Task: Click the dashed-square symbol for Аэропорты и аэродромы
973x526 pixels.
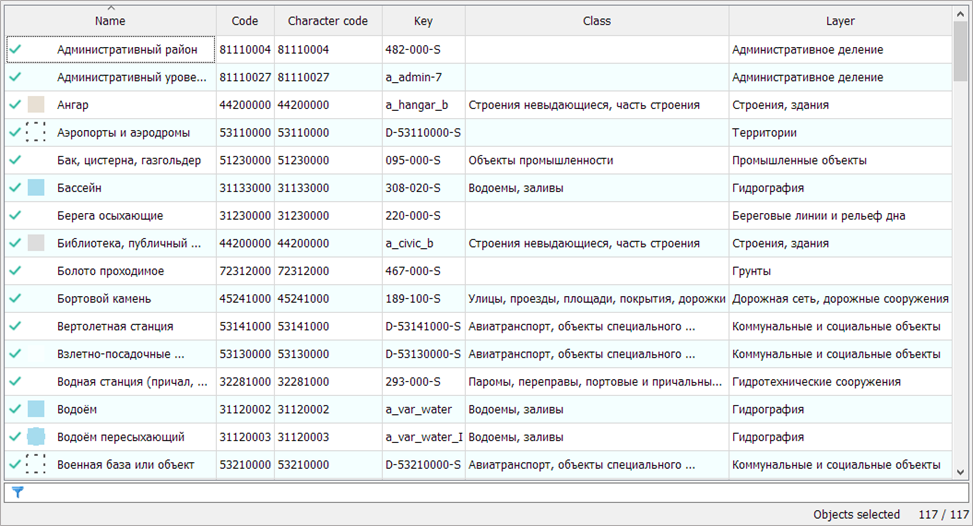Action: 36,132
